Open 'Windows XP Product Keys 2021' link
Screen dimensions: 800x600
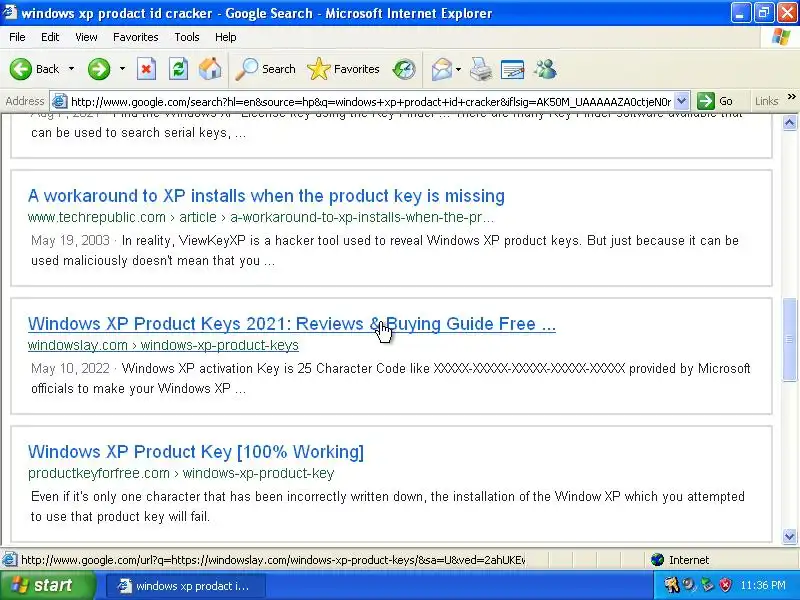pos(292,324)
